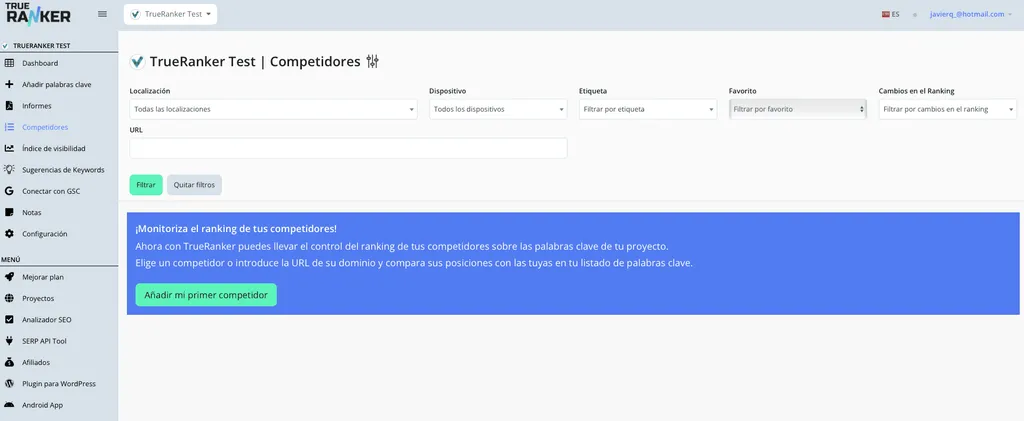Open Filtrar por etiqueta dropdown
This screenshot has width=1024, height=421.
coord(648,109)
